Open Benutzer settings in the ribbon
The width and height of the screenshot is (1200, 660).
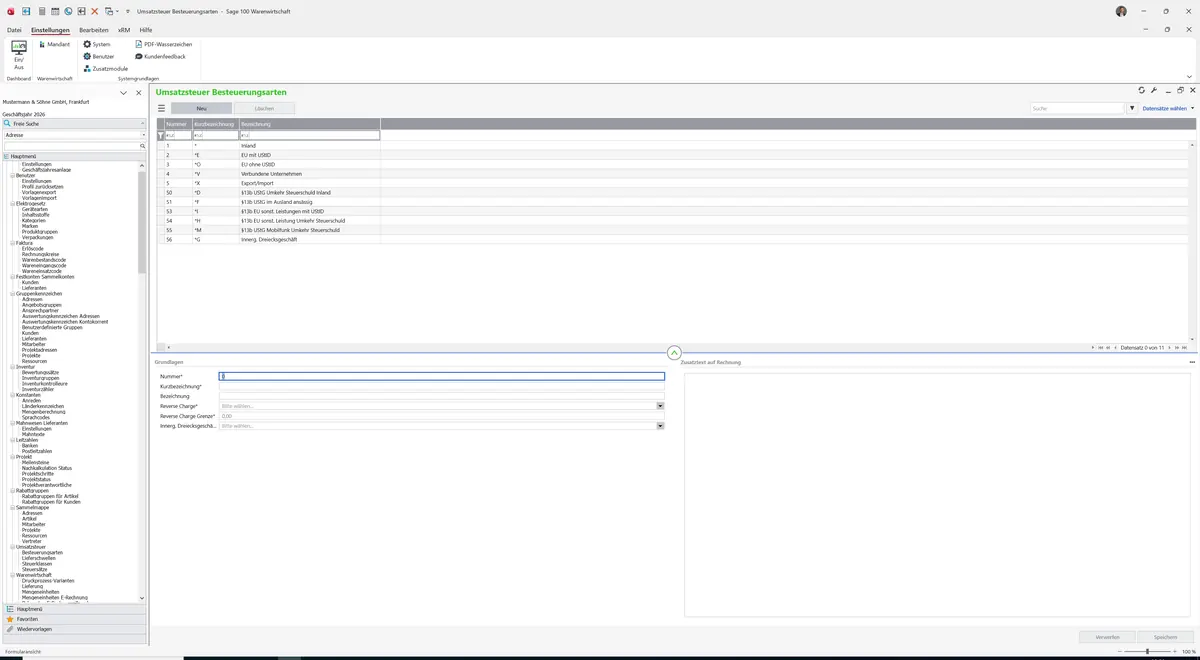(x=99, y=56)
